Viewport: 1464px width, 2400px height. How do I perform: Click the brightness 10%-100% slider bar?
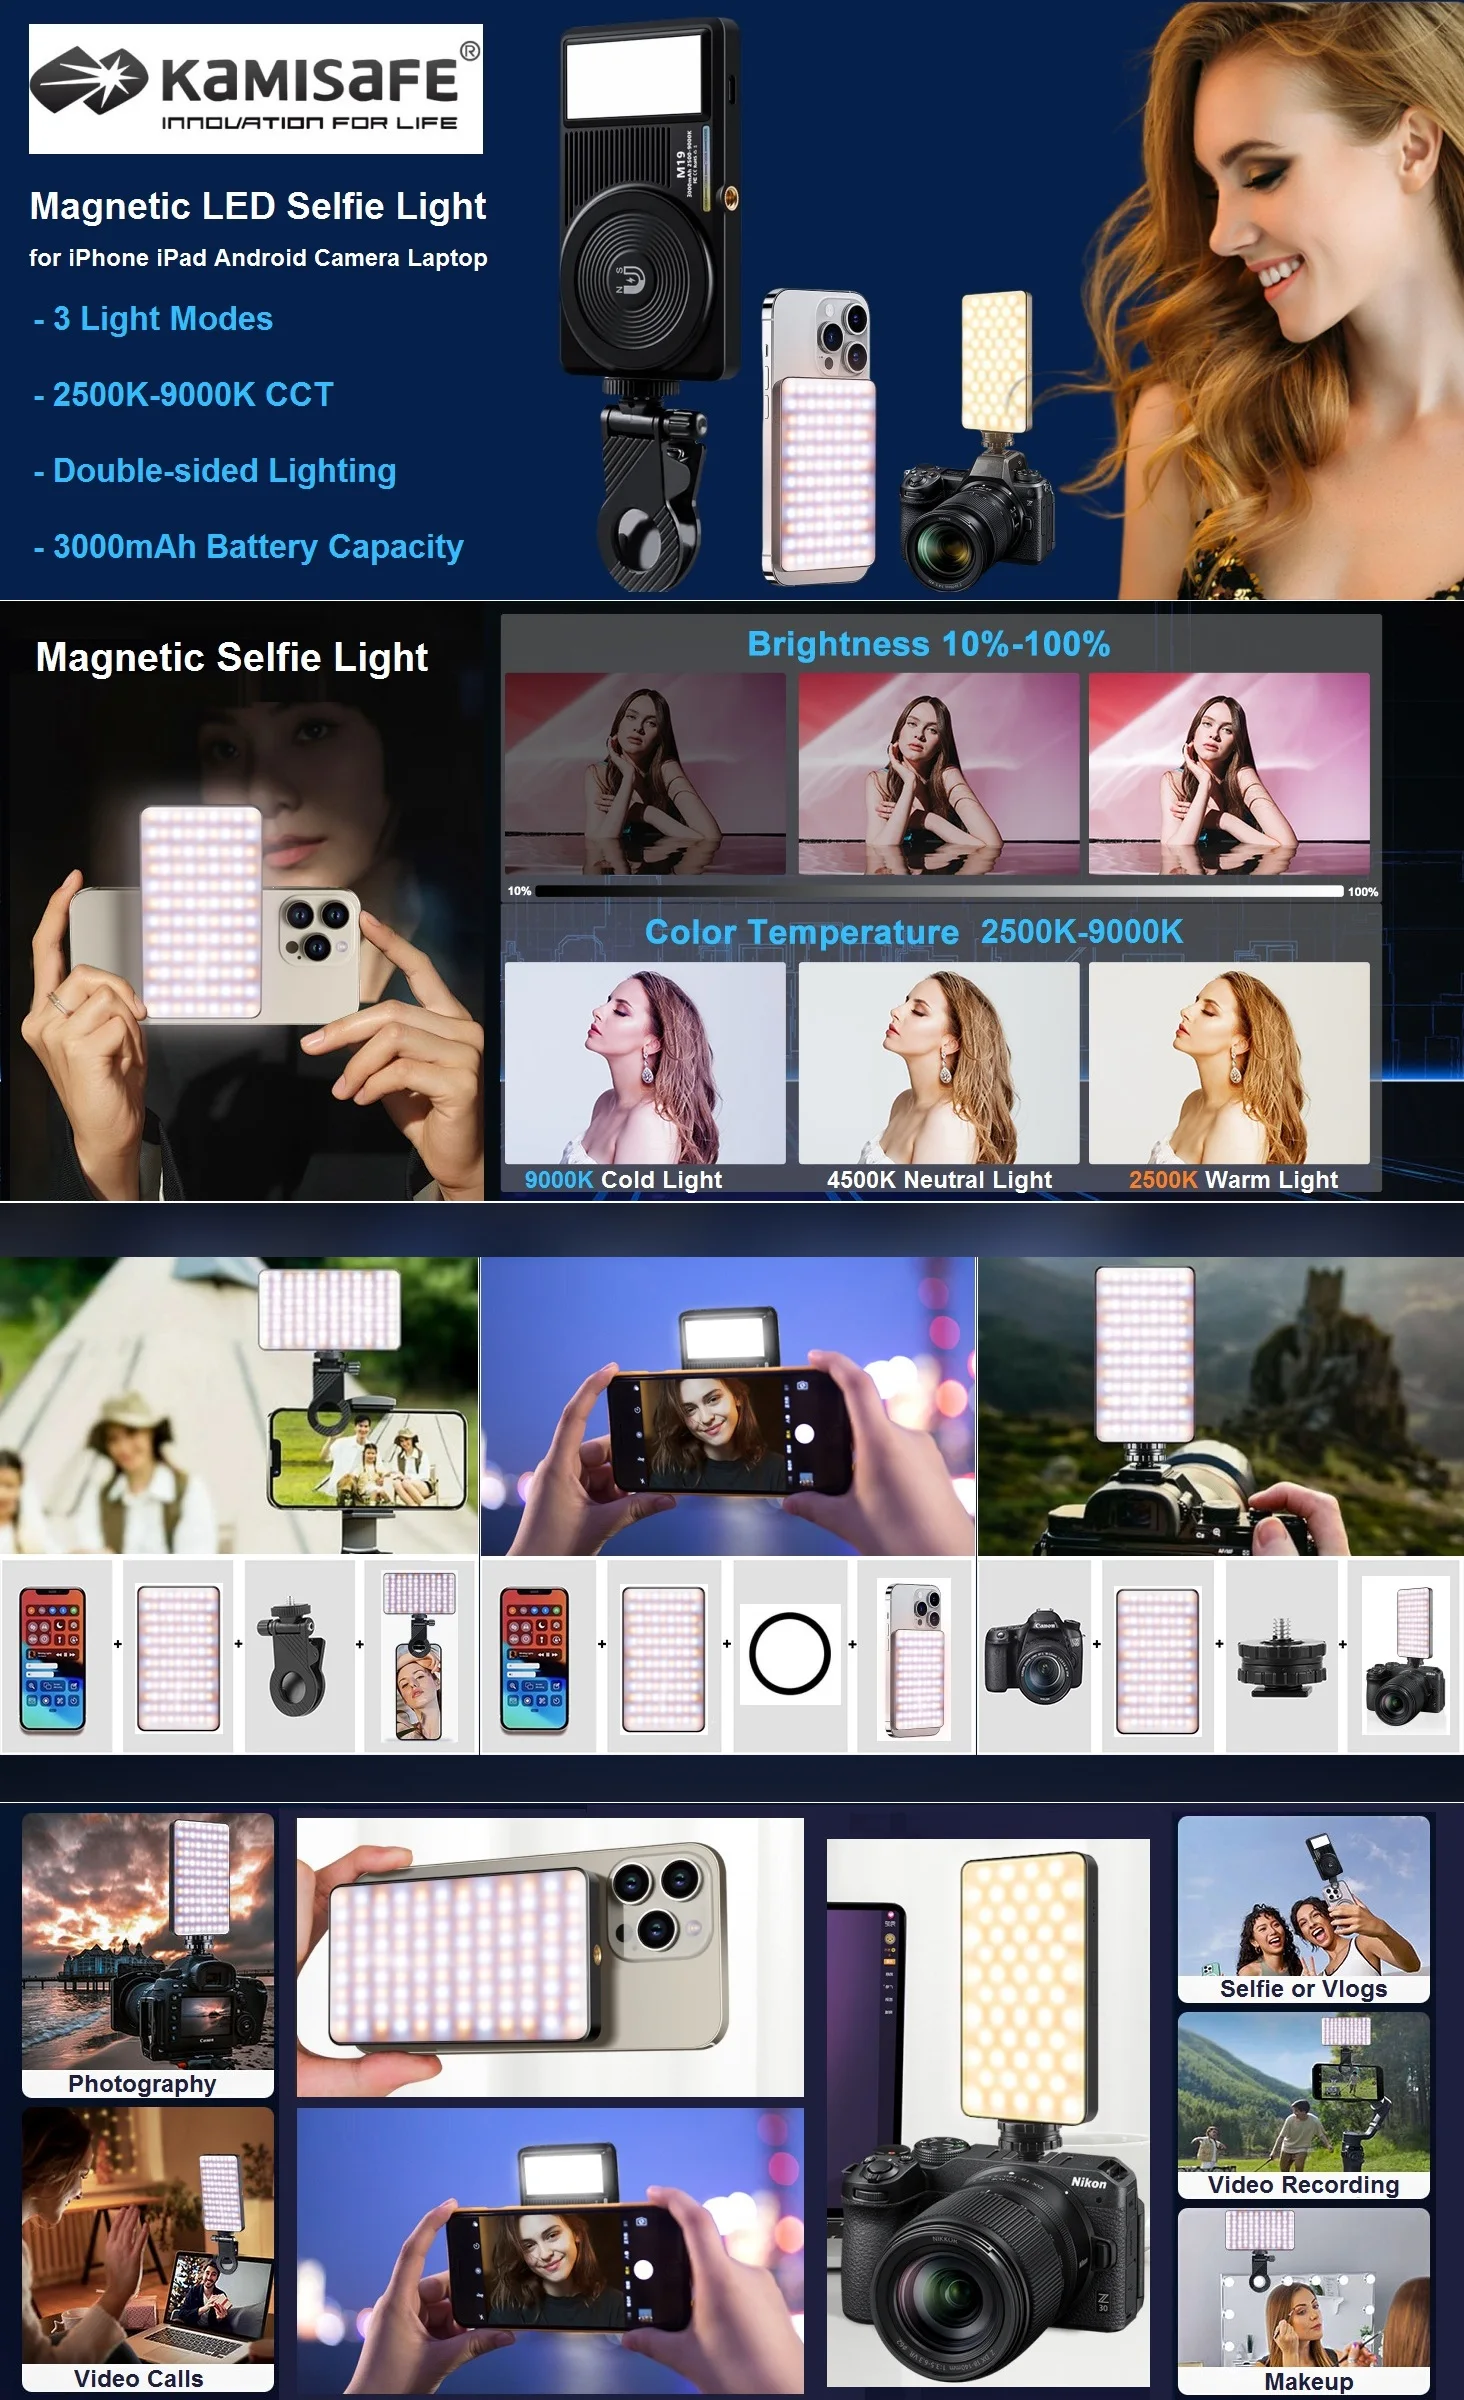[939, 890]
